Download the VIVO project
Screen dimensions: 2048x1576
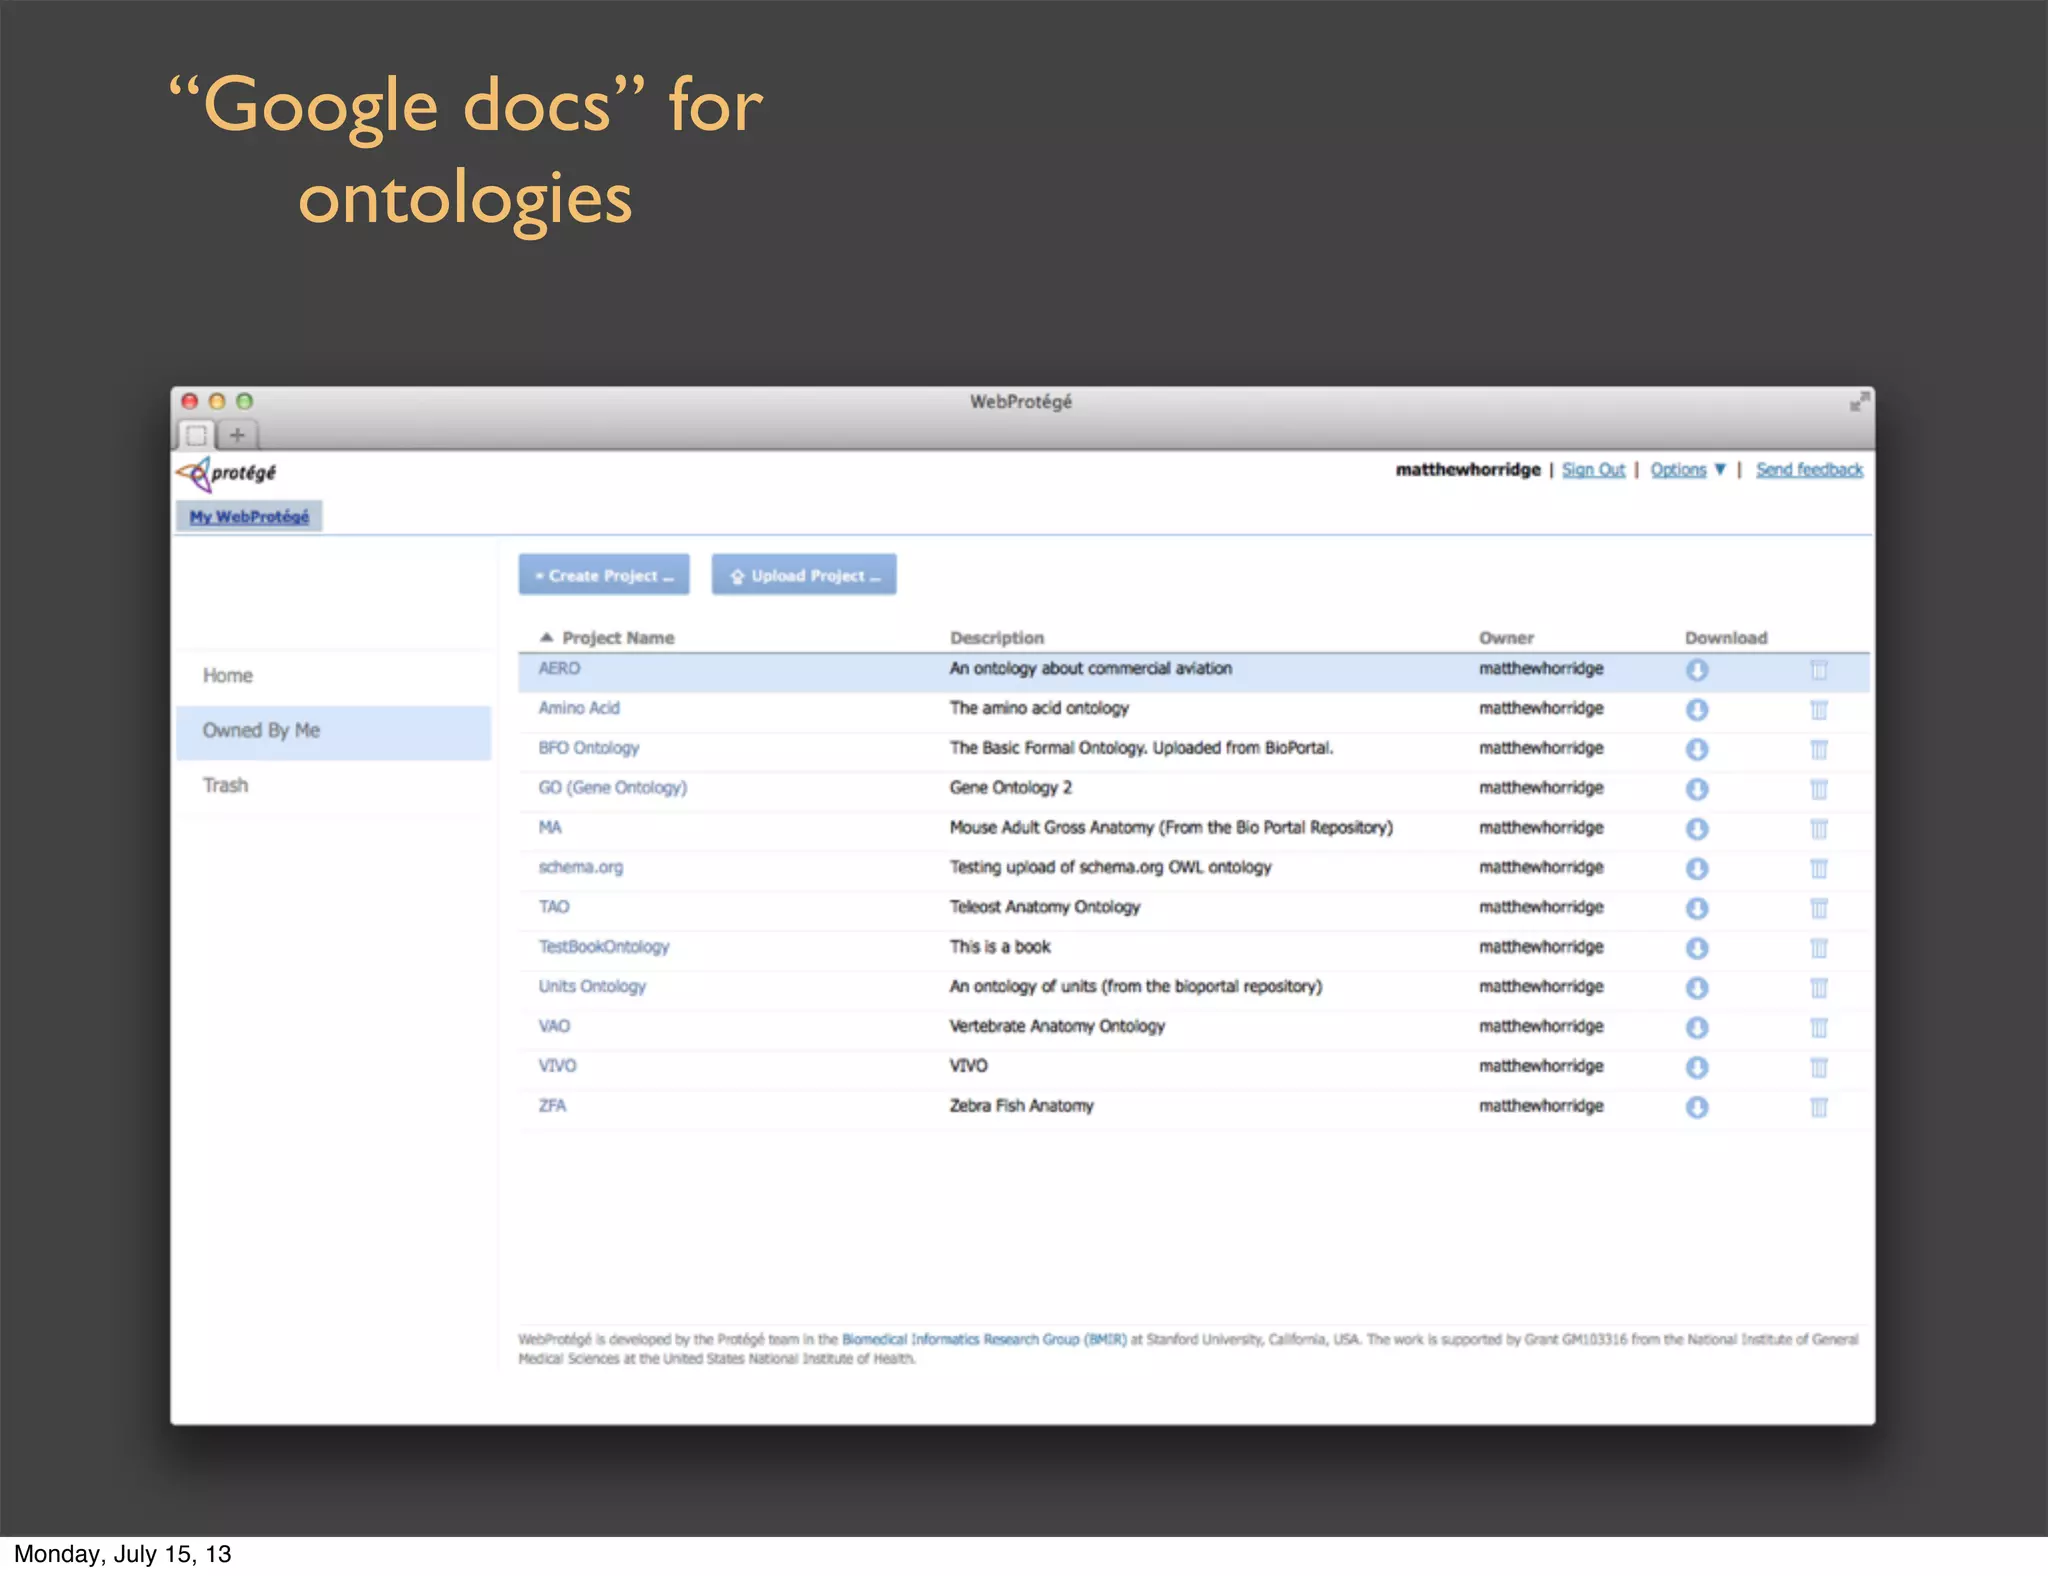[1697, 1067]
